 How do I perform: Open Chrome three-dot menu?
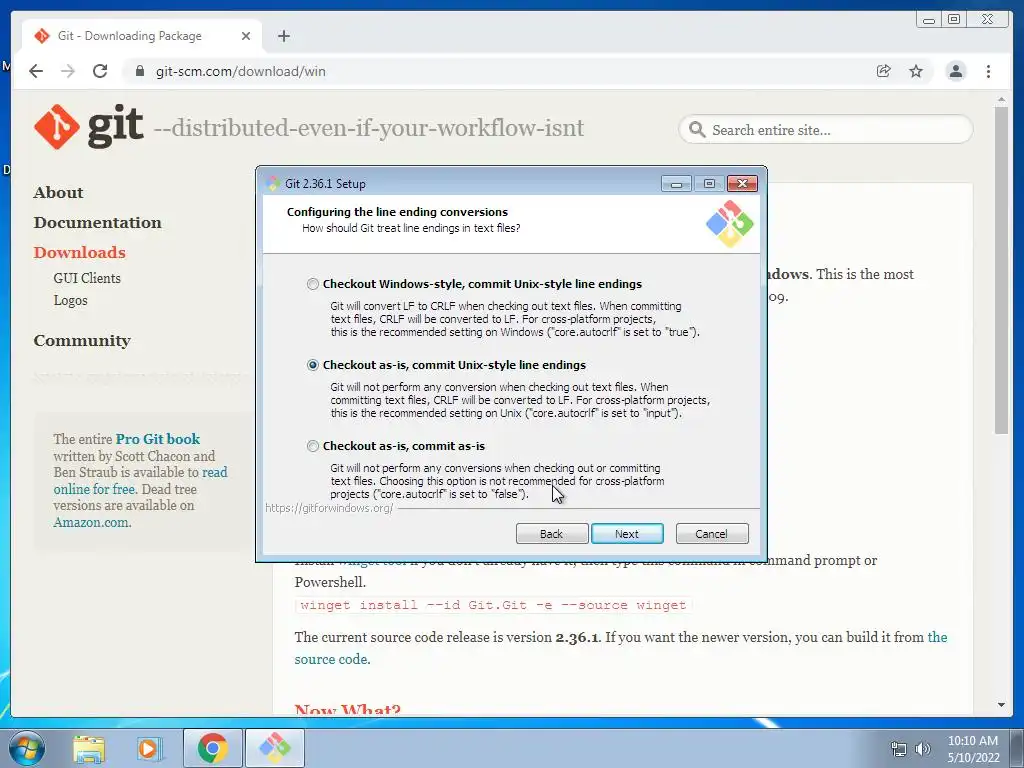pos(989,71)
